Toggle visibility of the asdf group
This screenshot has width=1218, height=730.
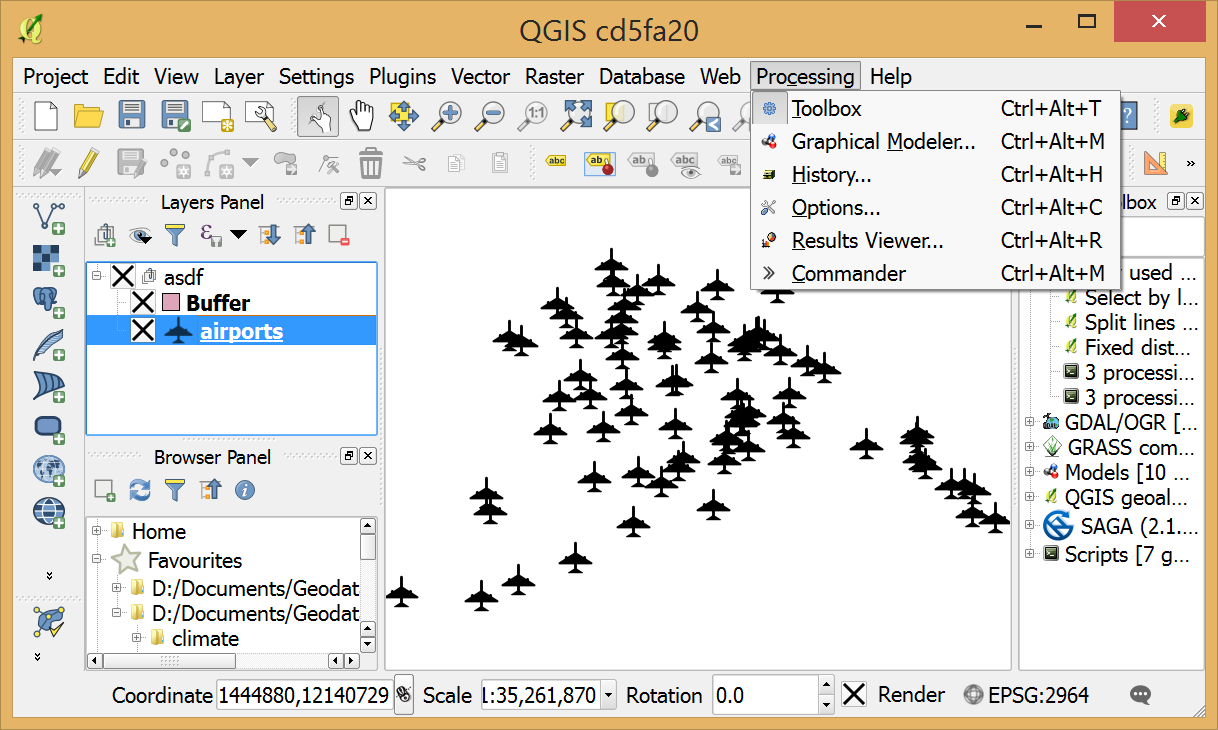(x=122, y=276)
